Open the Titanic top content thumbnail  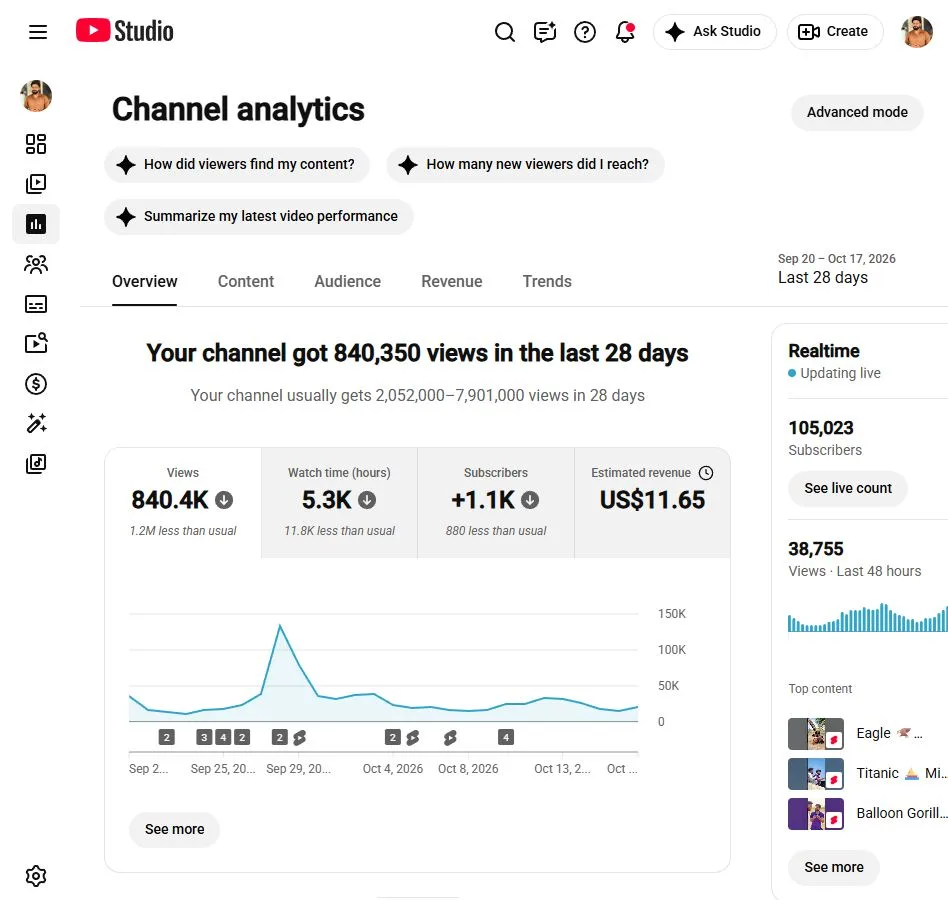pyautogui.click(x=816, y=774)
